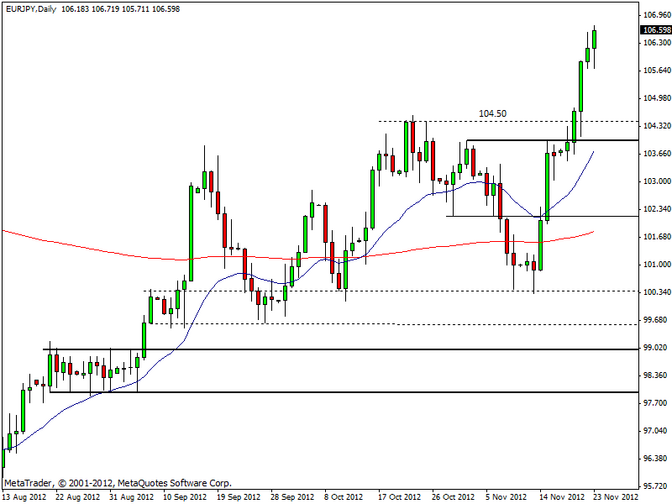Click the 96.380 price axis label
Screen dimensions: 672x504
654,458
